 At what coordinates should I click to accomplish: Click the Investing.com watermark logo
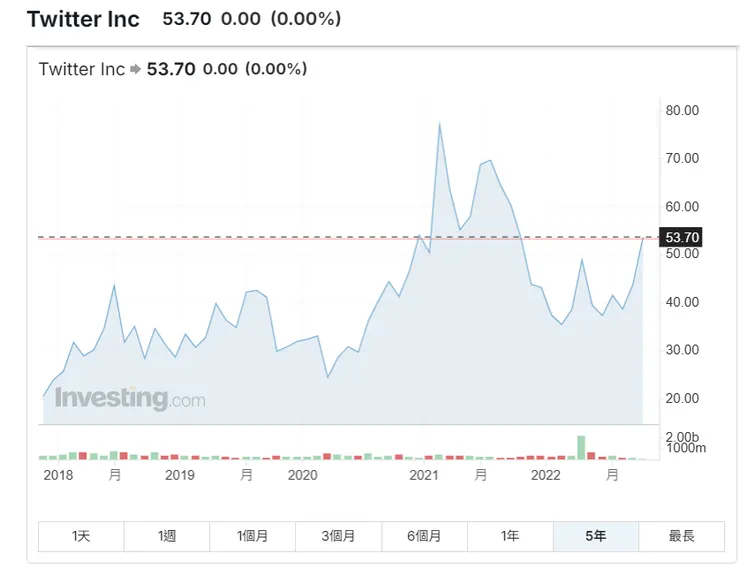[x=130, y=398]
